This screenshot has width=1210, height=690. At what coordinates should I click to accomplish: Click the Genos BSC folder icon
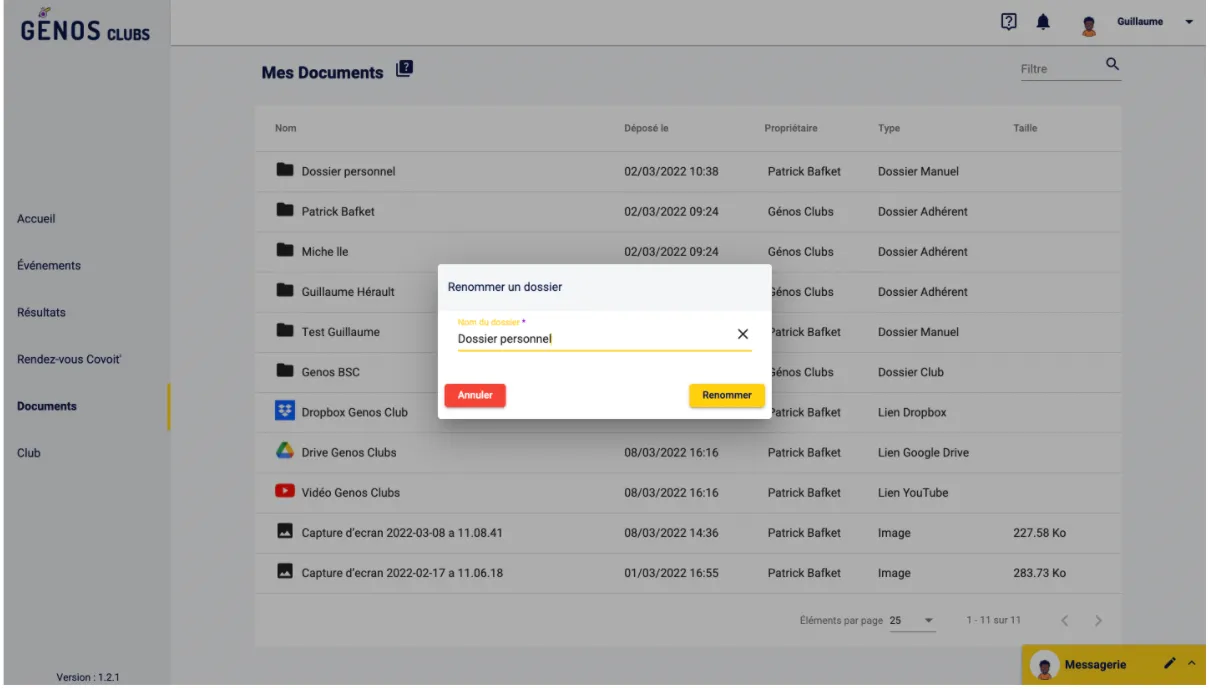coord(286,372)
